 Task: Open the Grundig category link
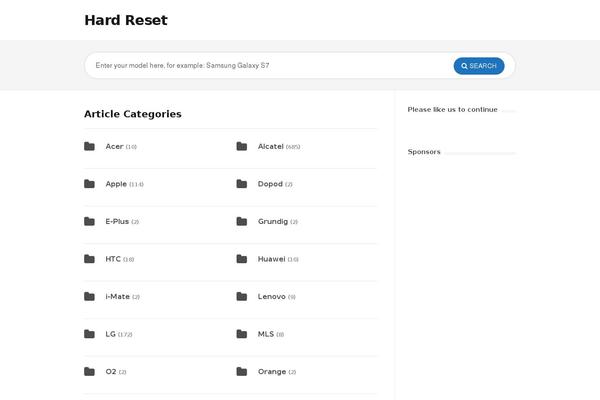click(x=273, y=221)
